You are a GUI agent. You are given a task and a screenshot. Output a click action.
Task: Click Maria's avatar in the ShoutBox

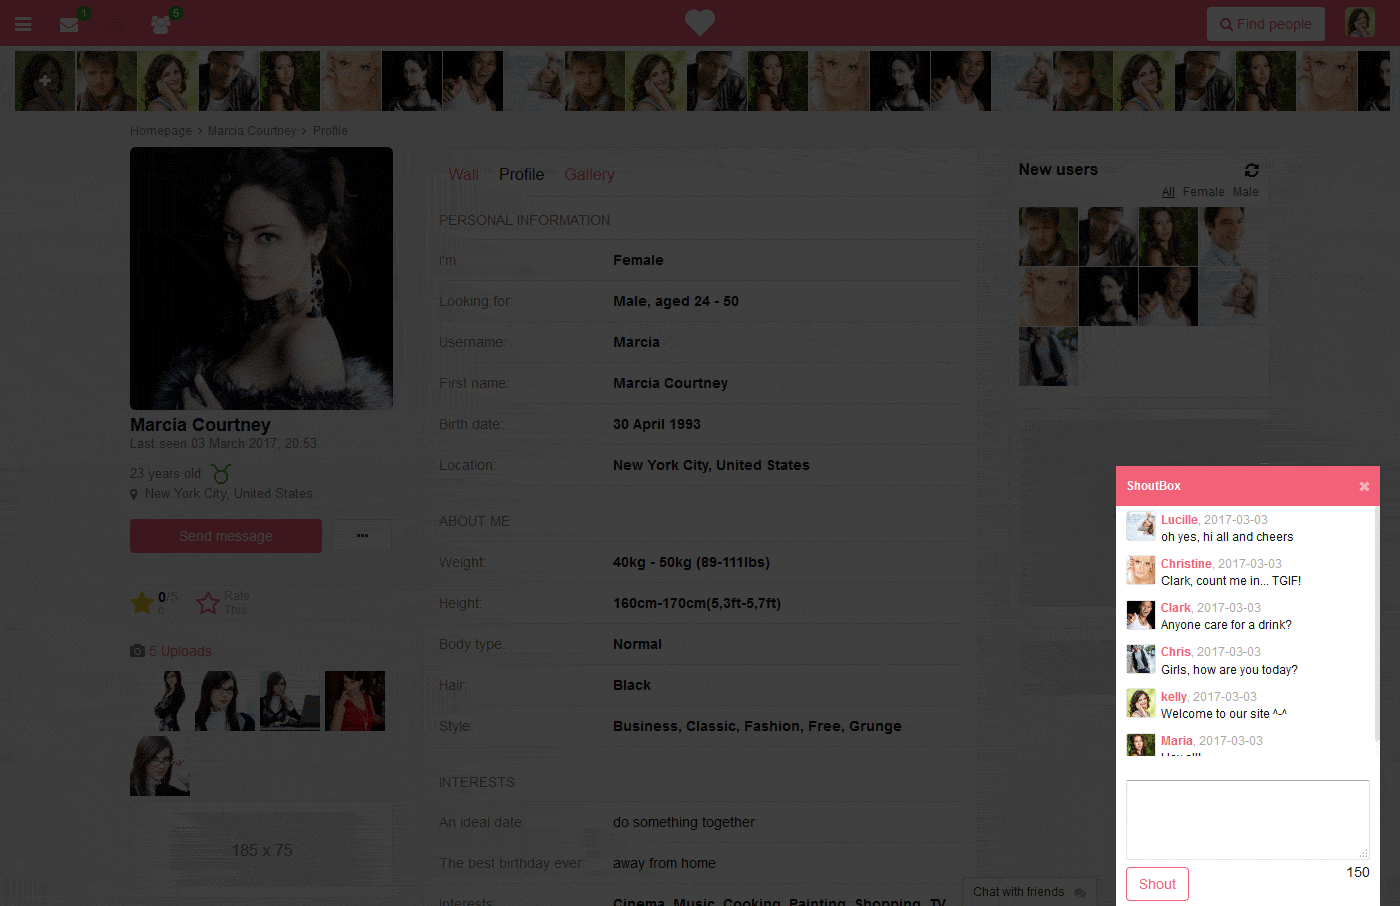(1141, 745)
